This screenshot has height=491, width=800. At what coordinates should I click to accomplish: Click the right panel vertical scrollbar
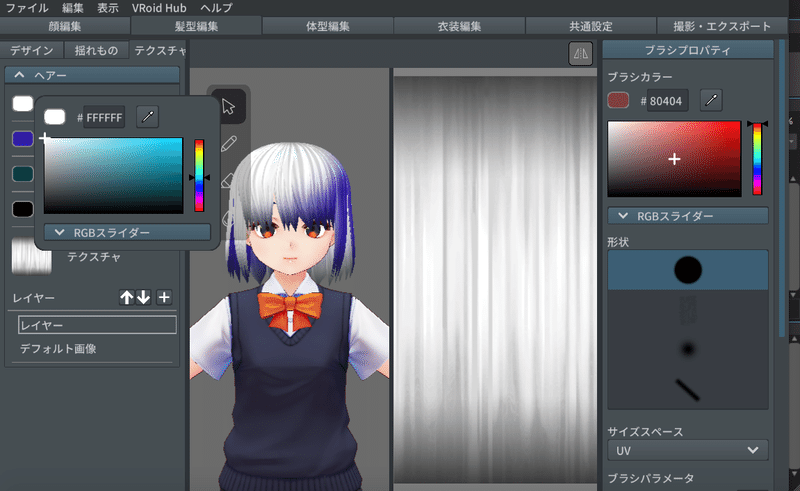tap(783, 189)
